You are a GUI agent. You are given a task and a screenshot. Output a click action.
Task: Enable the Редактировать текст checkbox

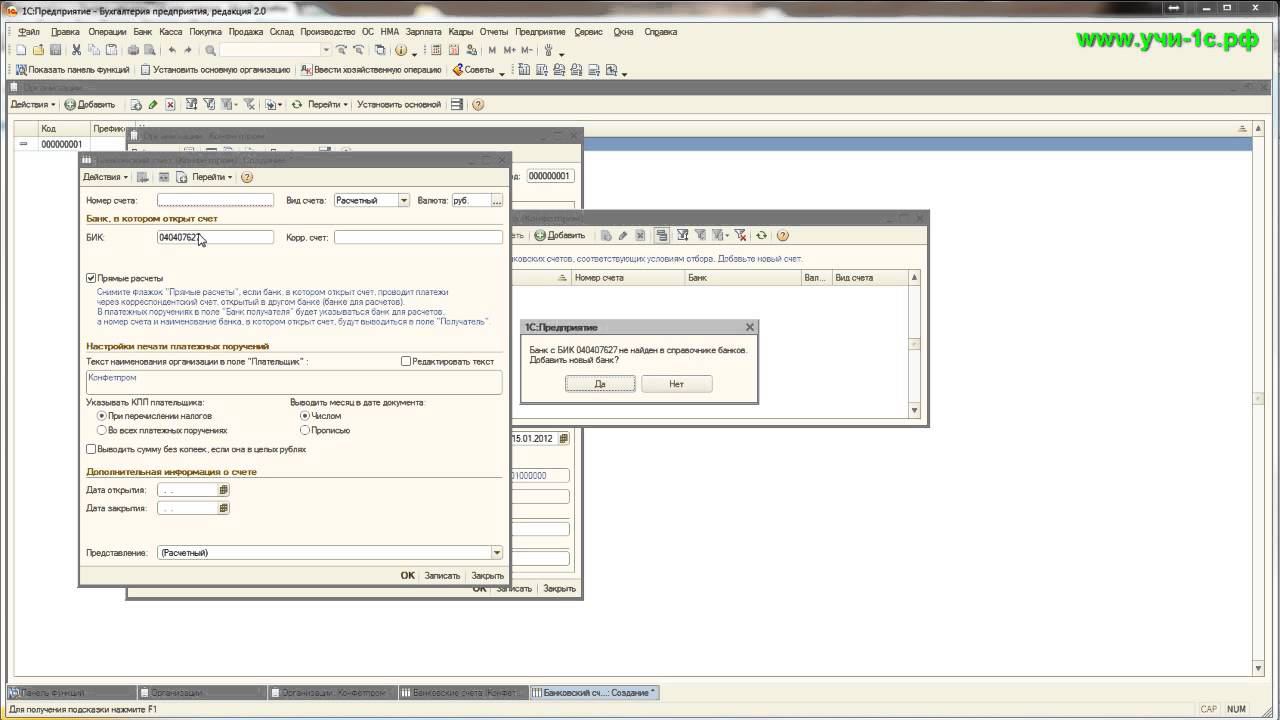pos(406,361)
